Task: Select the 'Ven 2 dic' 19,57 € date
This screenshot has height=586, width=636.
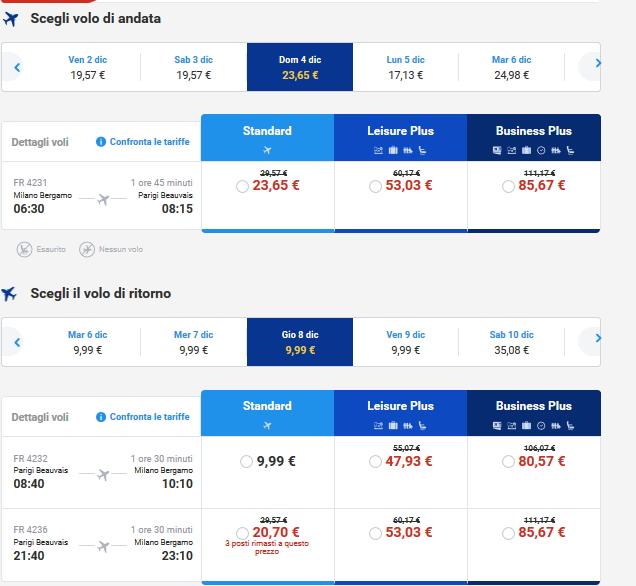Action: 88,67
